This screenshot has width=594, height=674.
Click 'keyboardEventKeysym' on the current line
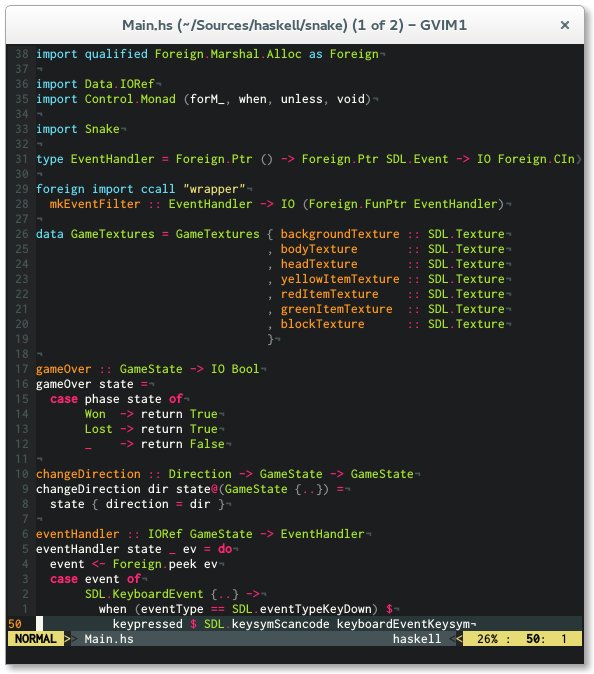(x=403, y=624)
